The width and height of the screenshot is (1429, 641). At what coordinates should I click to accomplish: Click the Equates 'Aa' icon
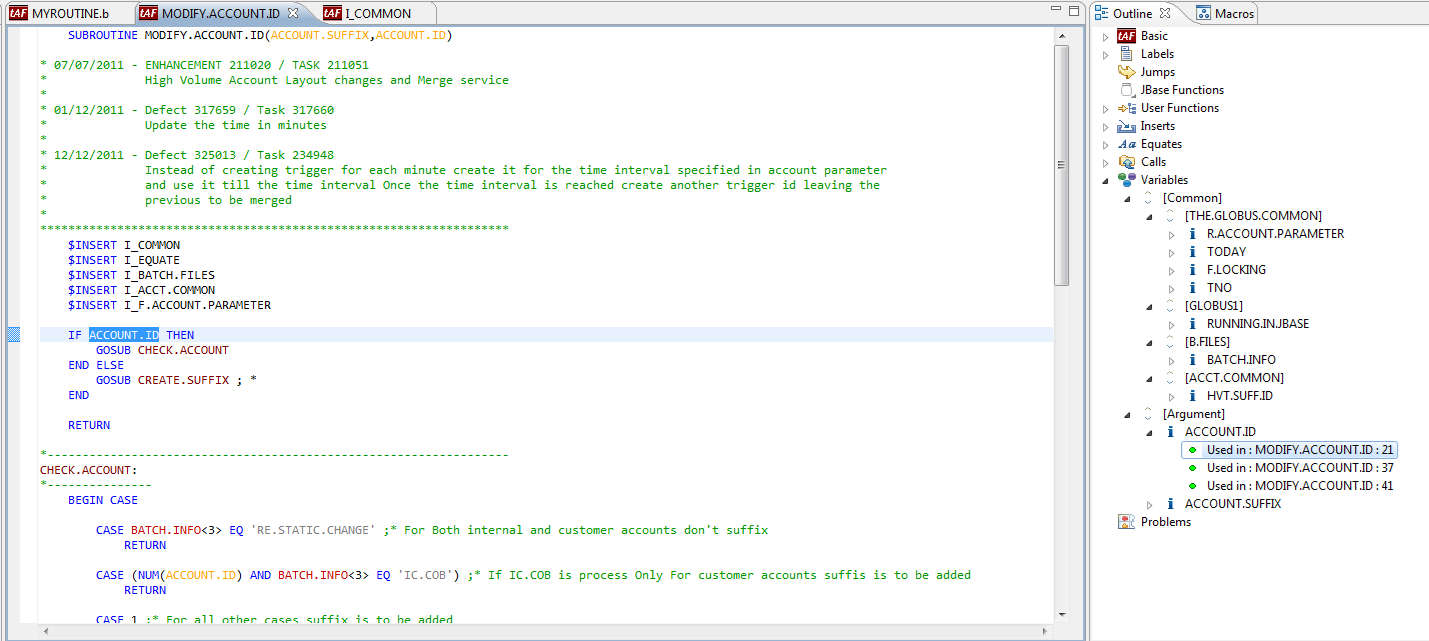pos(1126,144)
